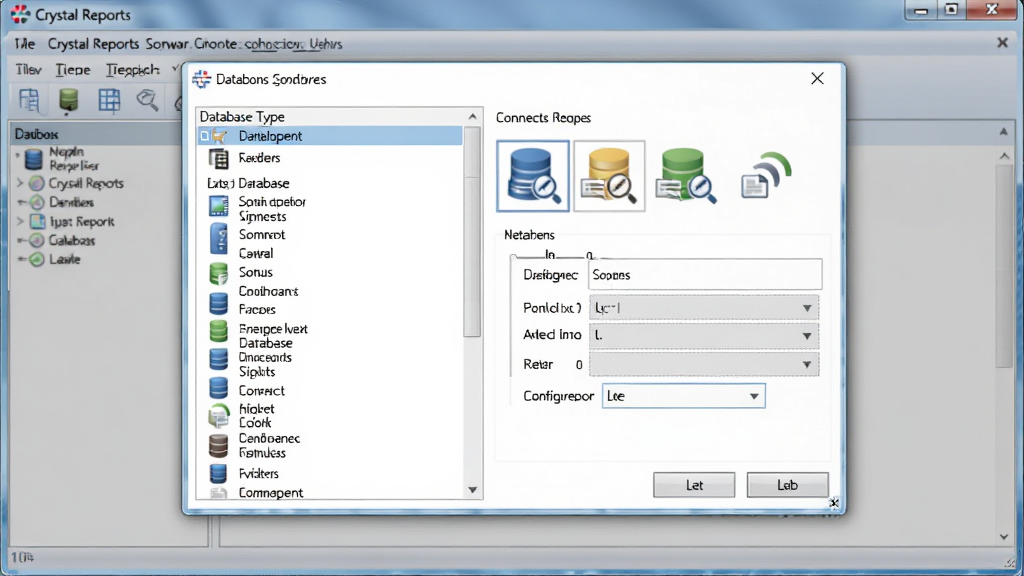This screenshot has height=576, width=1024.
Task: Select the green database search connection icon
Action: [x=686, y=175]
